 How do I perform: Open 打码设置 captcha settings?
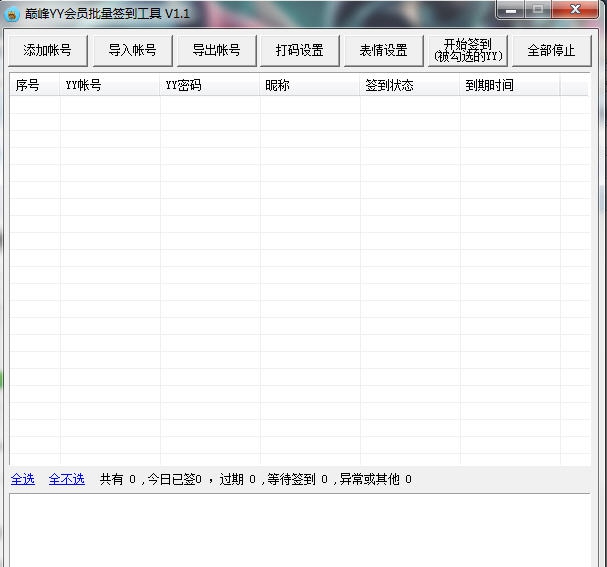point(300,50)
